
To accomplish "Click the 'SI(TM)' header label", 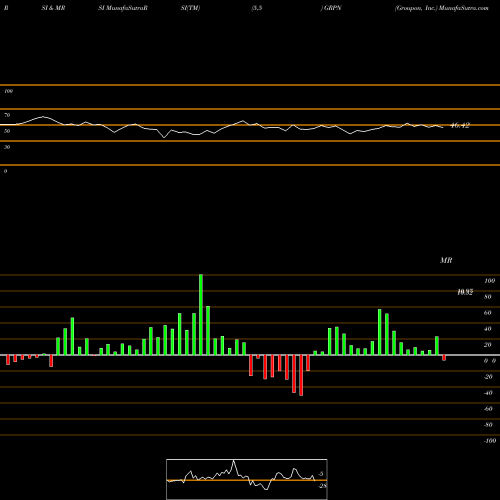I will tap(190, 8).
